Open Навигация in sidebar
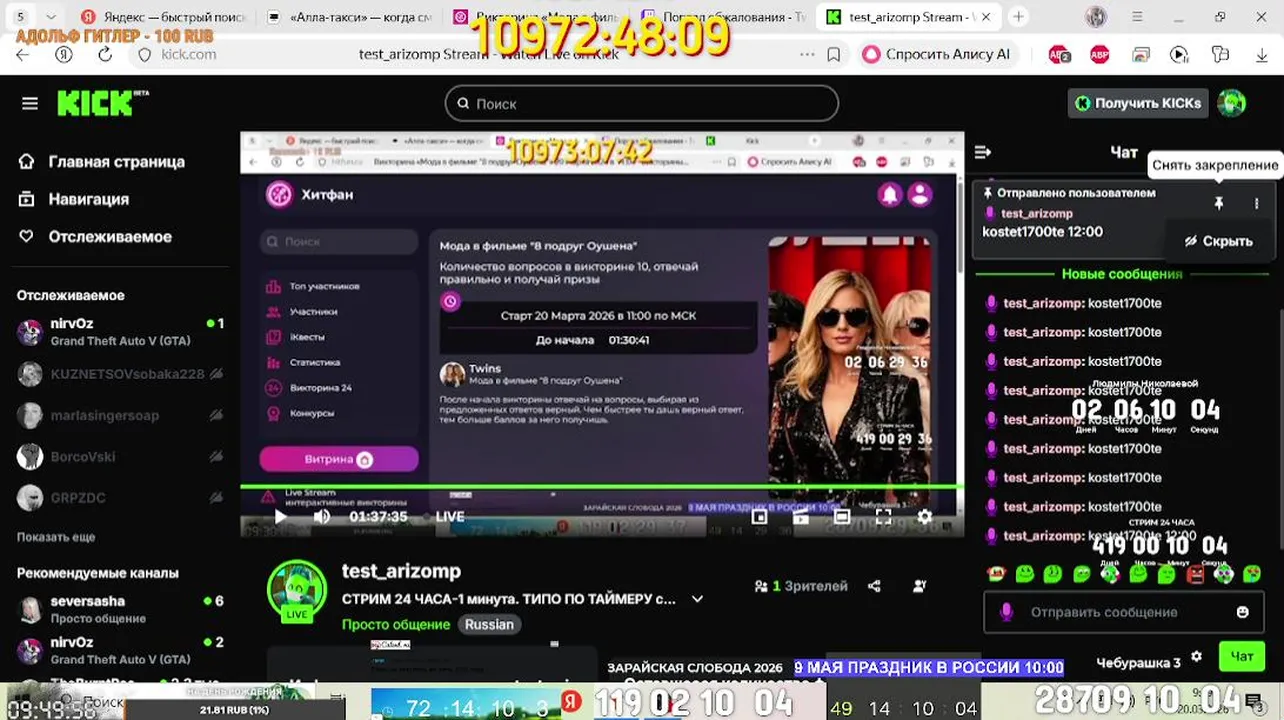1284x720 pixels. point(74,199)
